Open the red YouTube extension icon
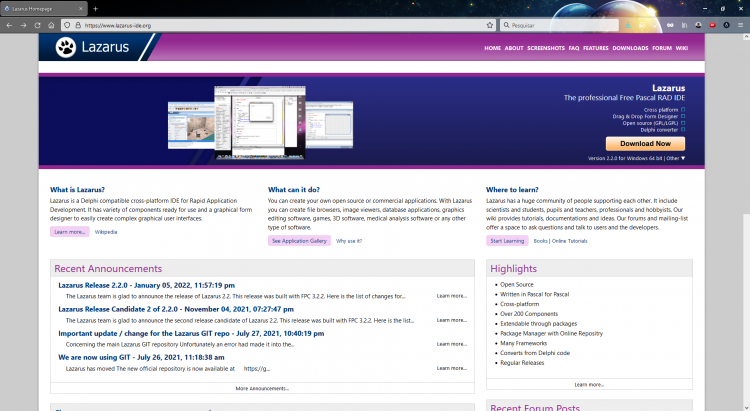The height and width of the screenshot is (411, 750). point(712,25)
